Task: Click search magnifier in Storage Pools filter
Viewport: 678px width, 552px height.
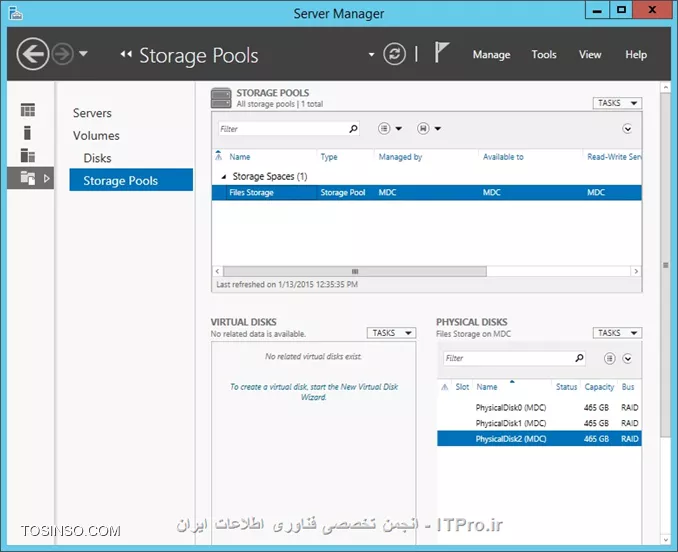Action: pyautogui.click(x=353, y=128)
